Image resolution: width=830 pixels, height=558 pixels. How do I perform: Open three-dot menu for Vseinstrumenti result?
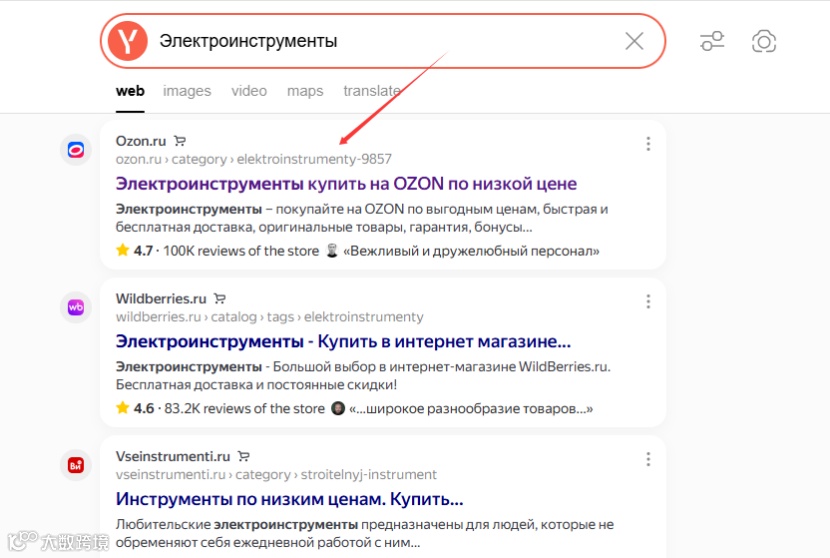click(x=648, y=459)
